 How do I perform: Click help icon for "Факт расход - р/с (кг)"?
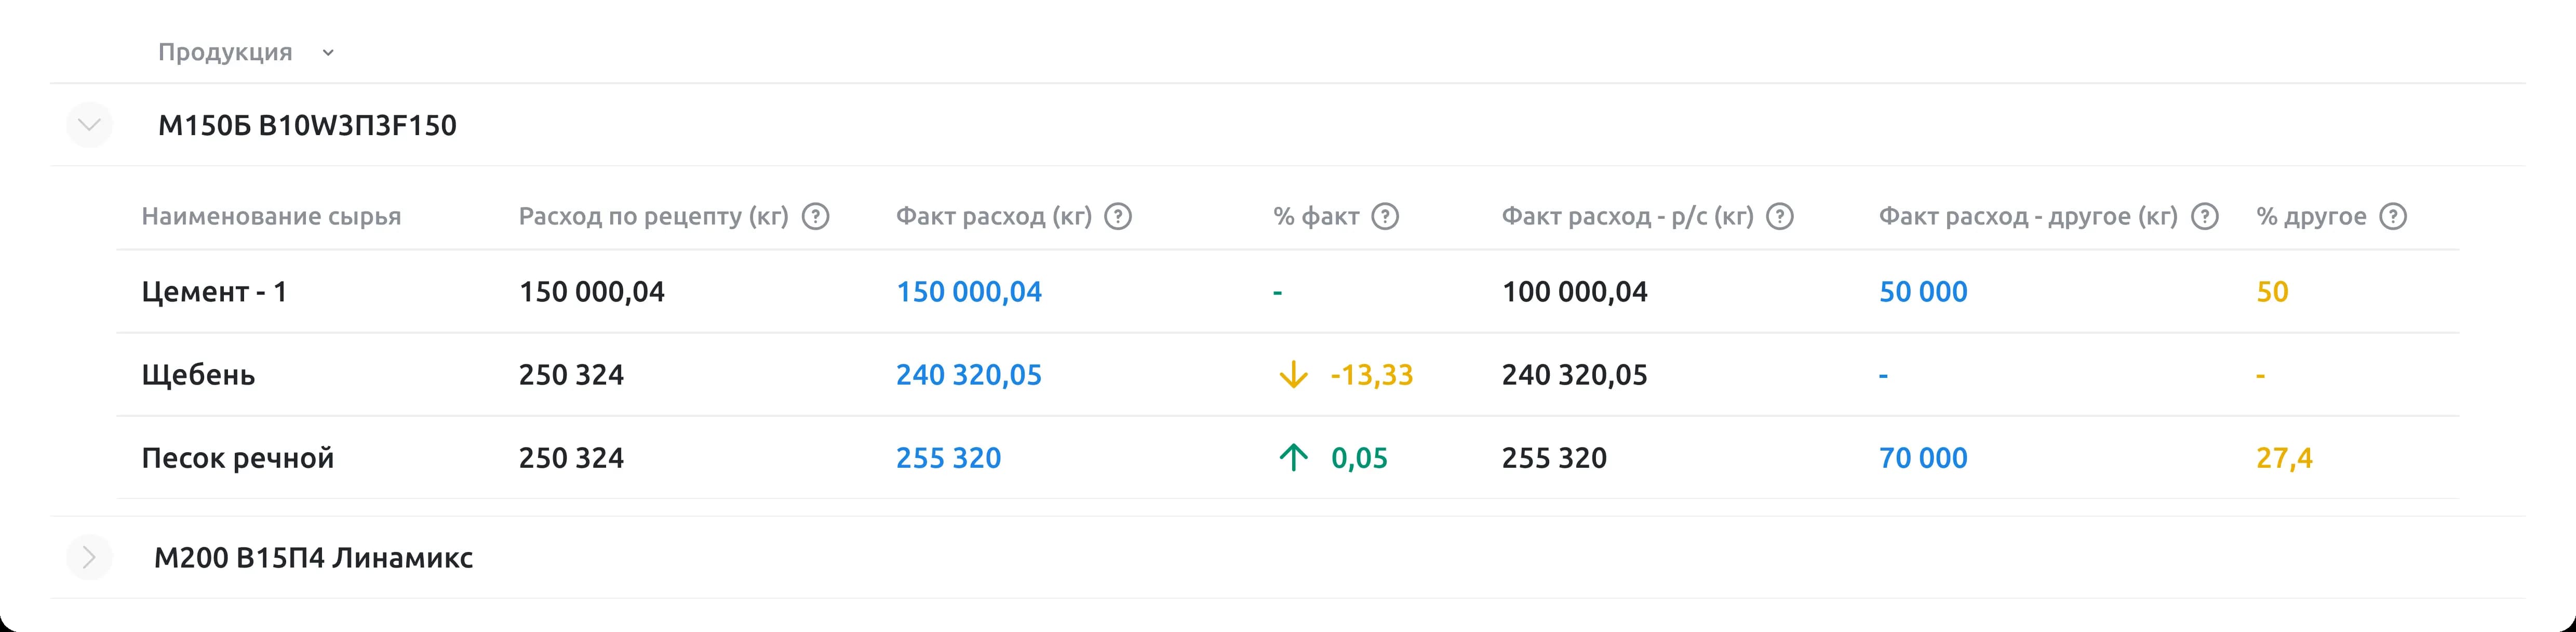coord(1779,215)
